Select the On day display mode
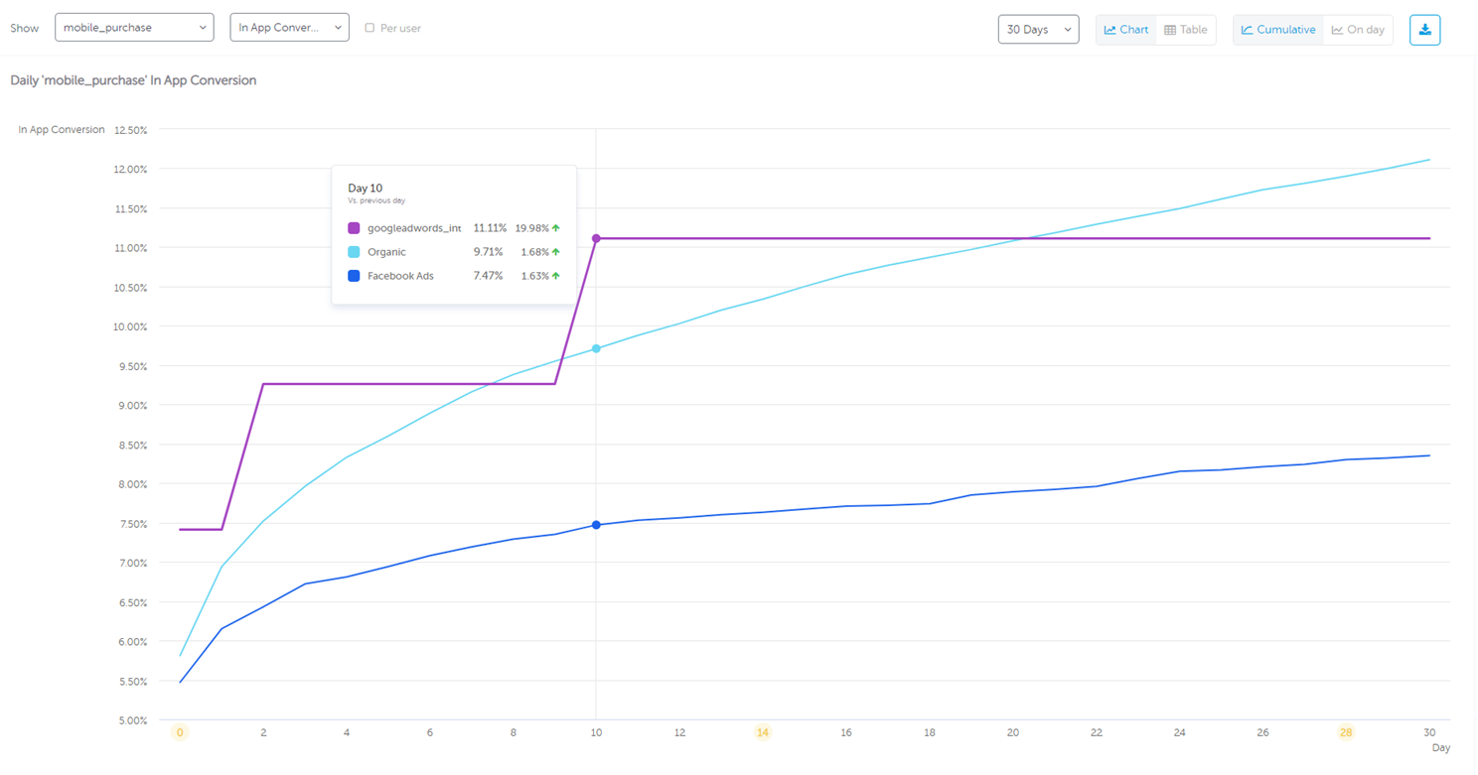The width and height of the screenshot is (1478, 775). click(1358, 30)
